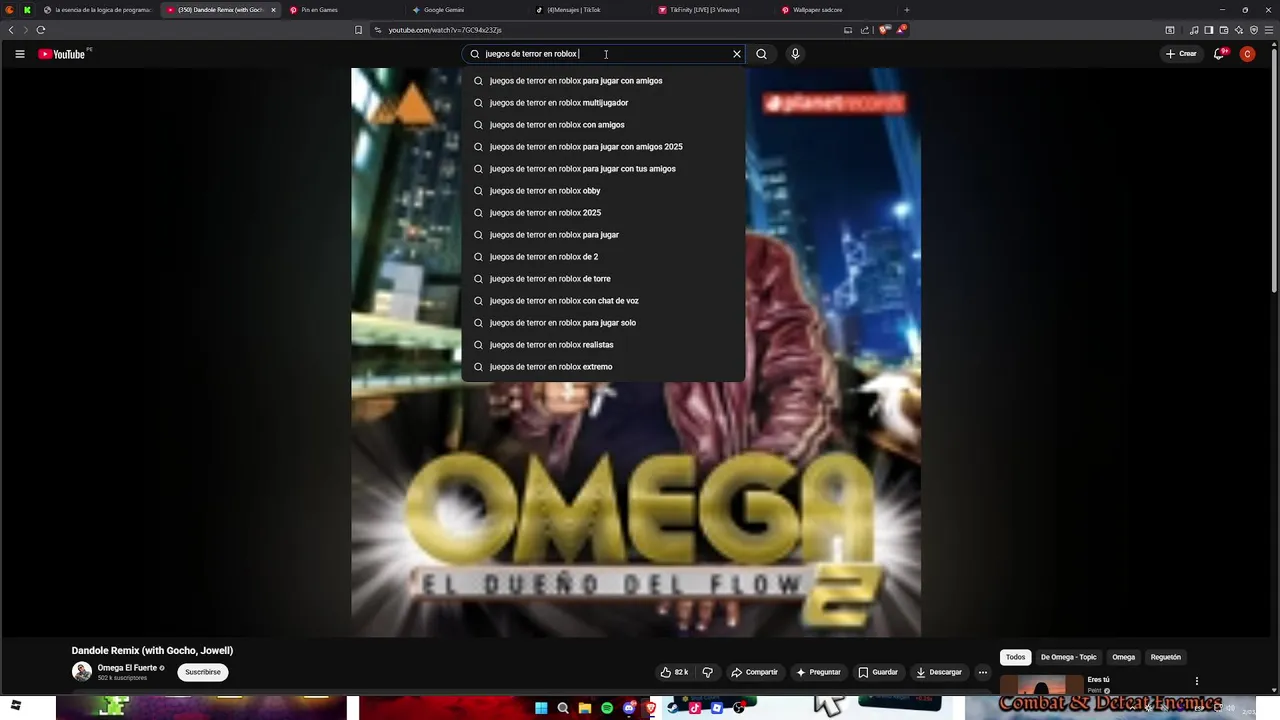The image size is (1280, 720).
Task: Pick suggestion 'para jugar con amigos 2025'
Action: point(603,147)
